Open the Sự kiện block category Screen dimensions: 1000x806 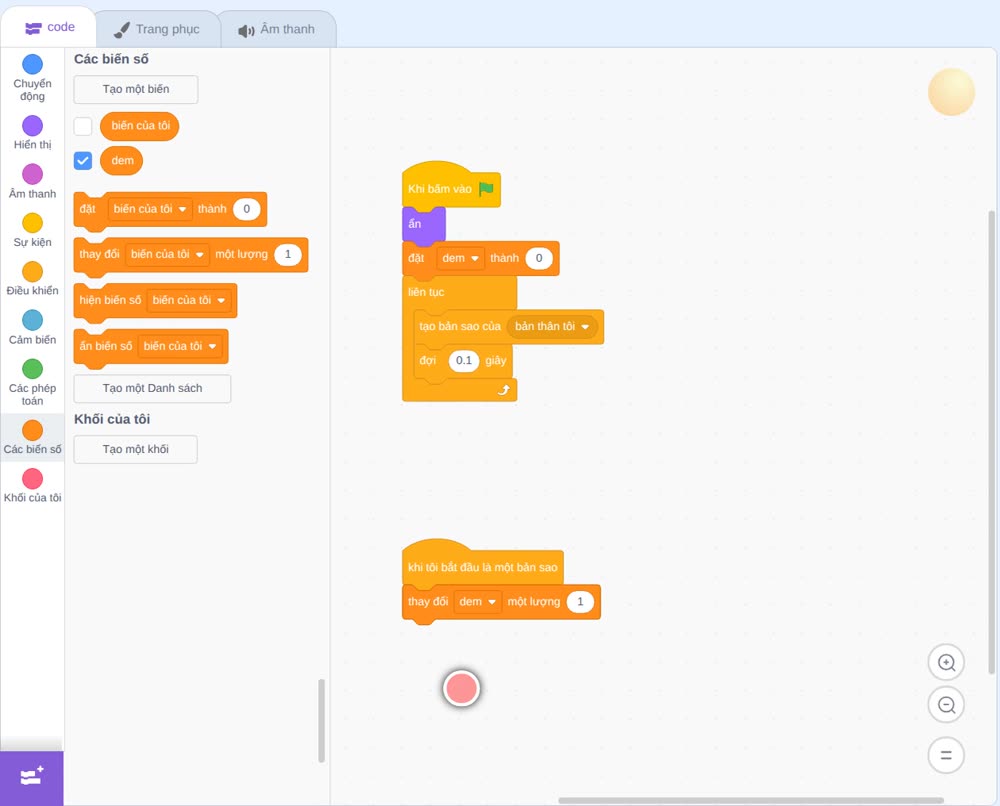coord(33,230)
